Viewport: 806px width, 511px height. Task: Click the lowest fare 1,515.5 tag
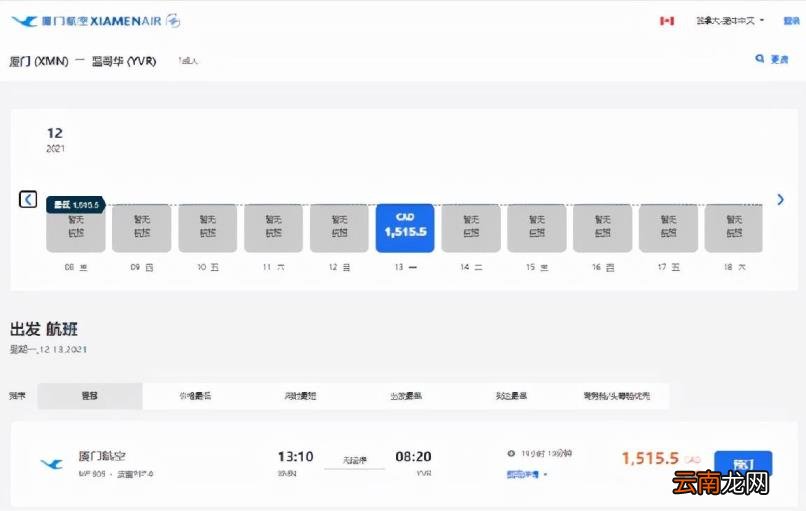[x=76, y=205]
